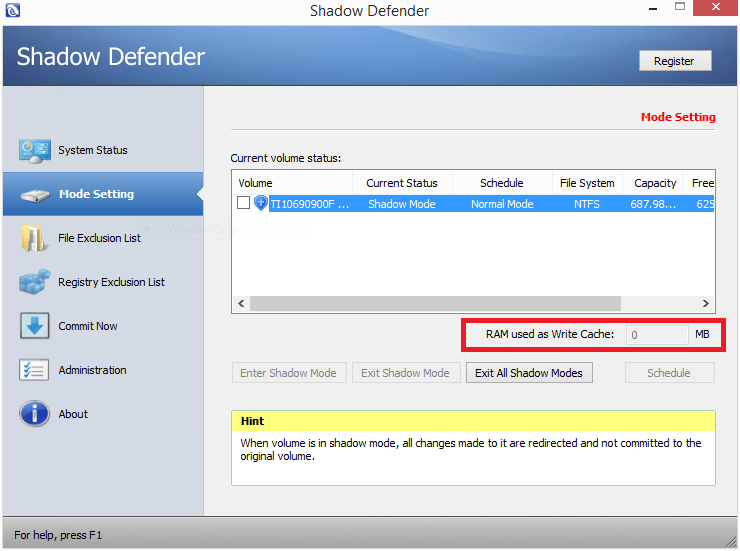Select the volume name TI10690900F cell

[x=310, y=204]
